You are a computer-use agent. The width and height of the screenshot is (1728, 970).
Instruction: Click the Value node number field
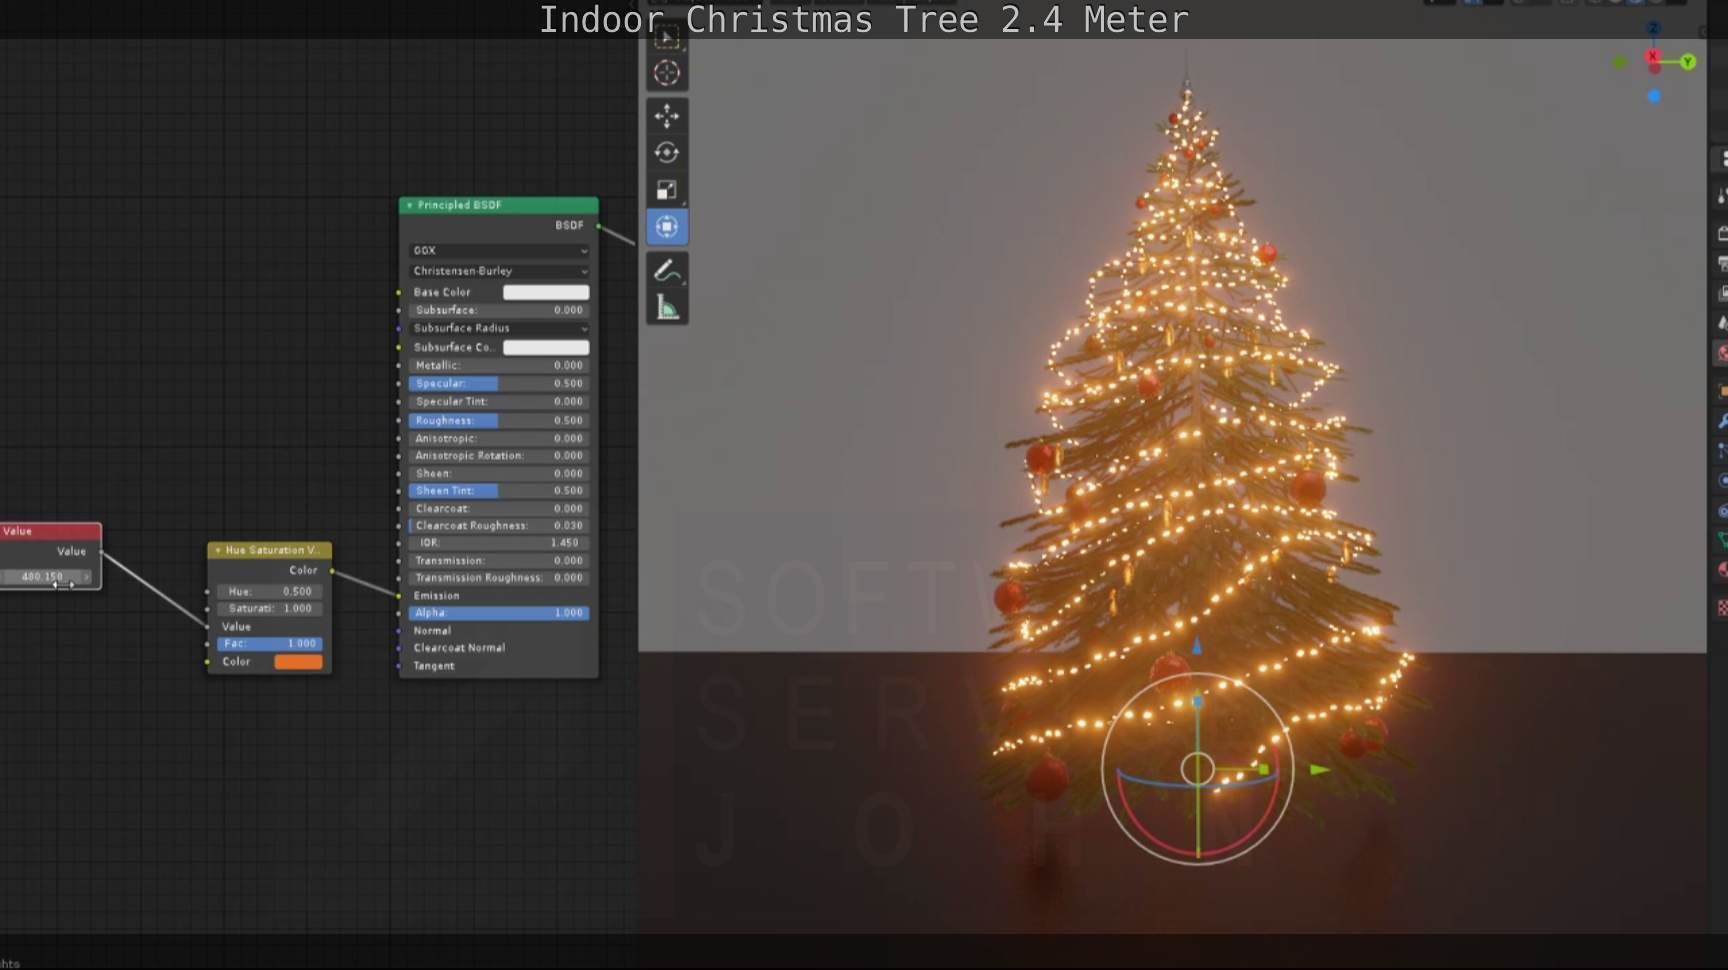tap(44, 577)
